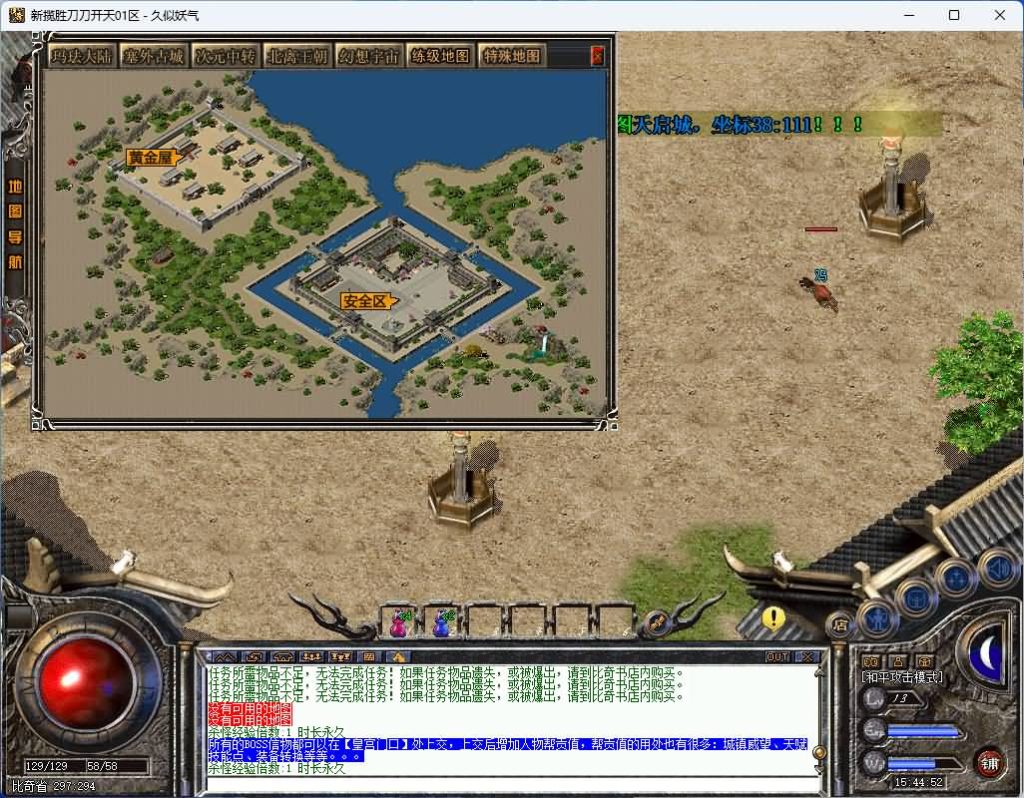The image size is (1024, 798).
Task: Toggle 和平攻击模式 attack mode label
Action: [x=903, y=677]
